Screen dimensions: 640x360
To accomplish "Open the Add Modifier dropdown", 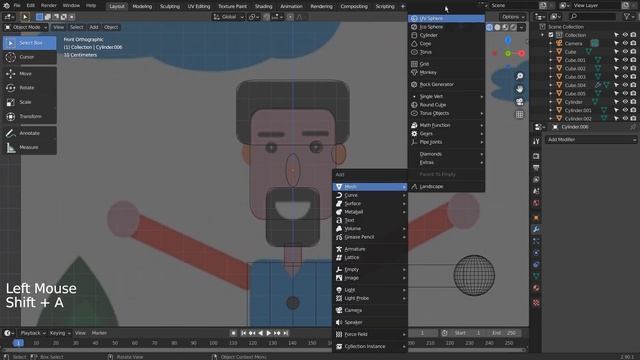I will [591, 140].
